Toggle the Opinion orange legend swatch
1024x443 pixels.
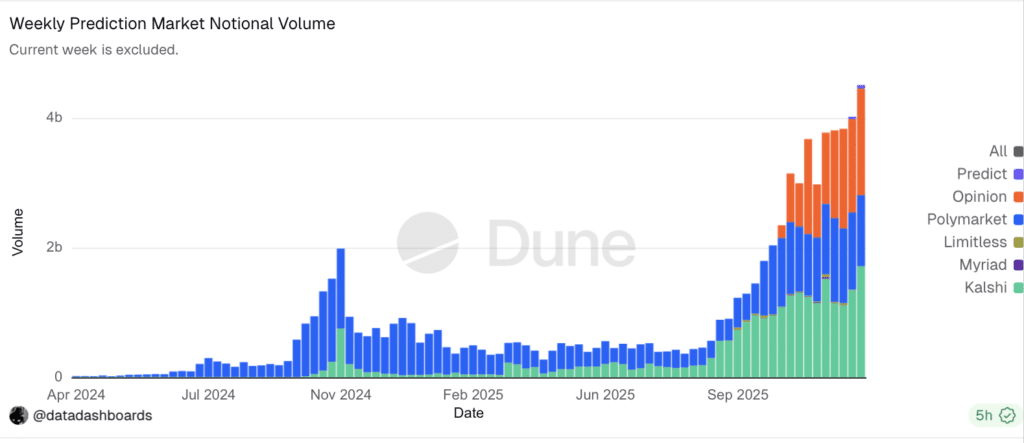coord(1018,197)
